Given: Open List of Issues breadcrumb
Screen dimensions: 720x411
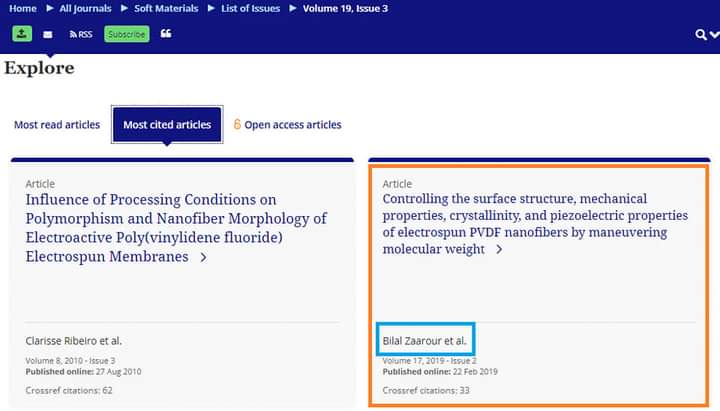Looking at the screenshot, I should [x=251, y=8].
